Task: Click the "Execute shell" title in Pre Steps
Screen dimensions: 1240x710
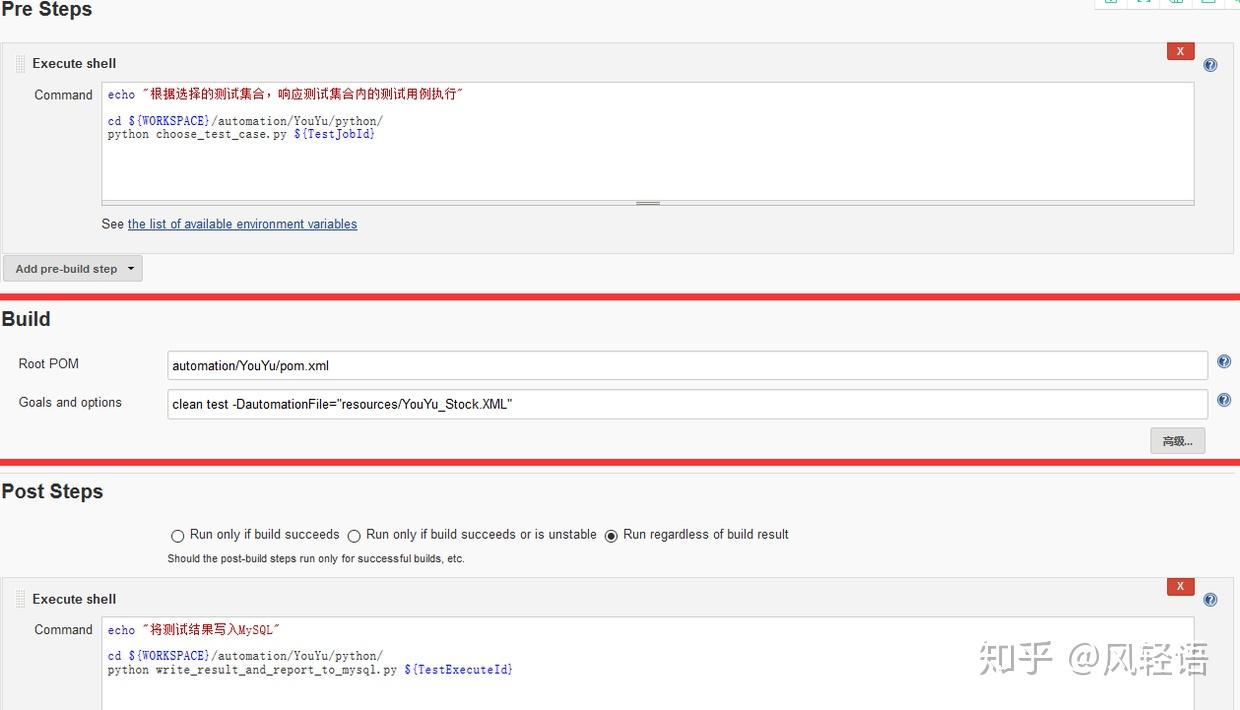Action: [x=74, y=63]
